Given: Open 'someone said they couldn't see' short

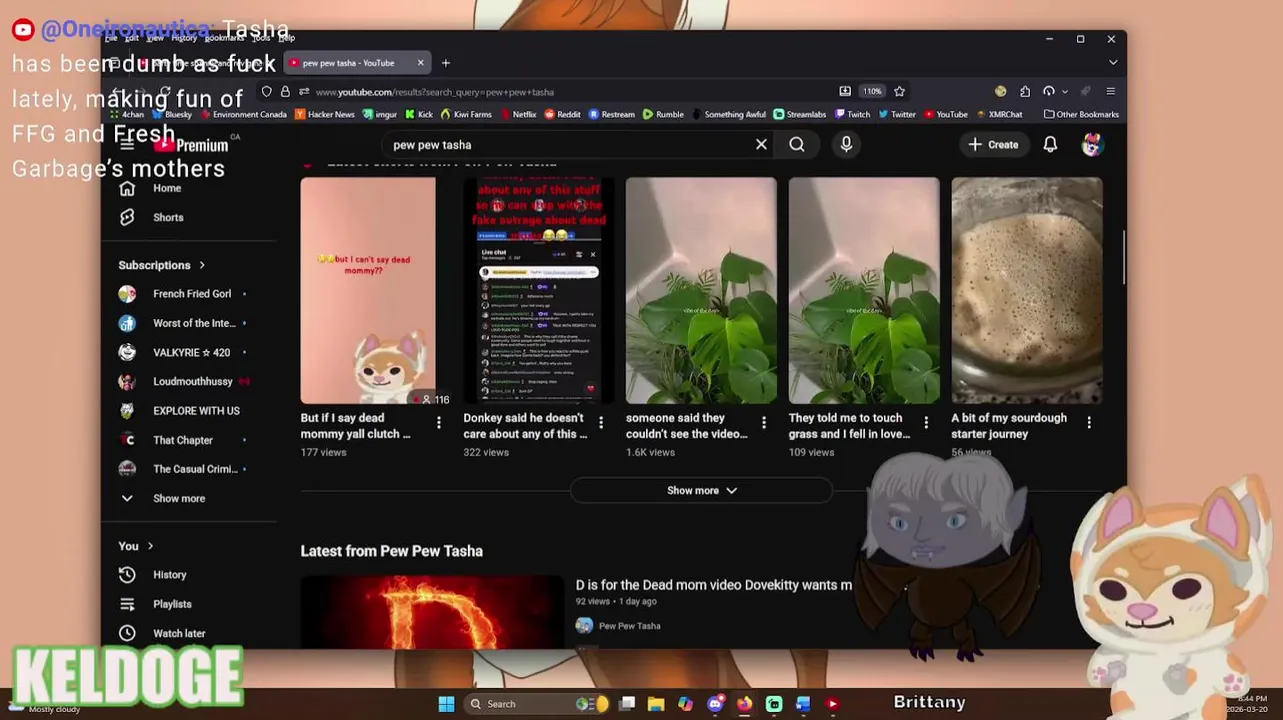Looking at the screenshot, I should (x=687, y=426).
